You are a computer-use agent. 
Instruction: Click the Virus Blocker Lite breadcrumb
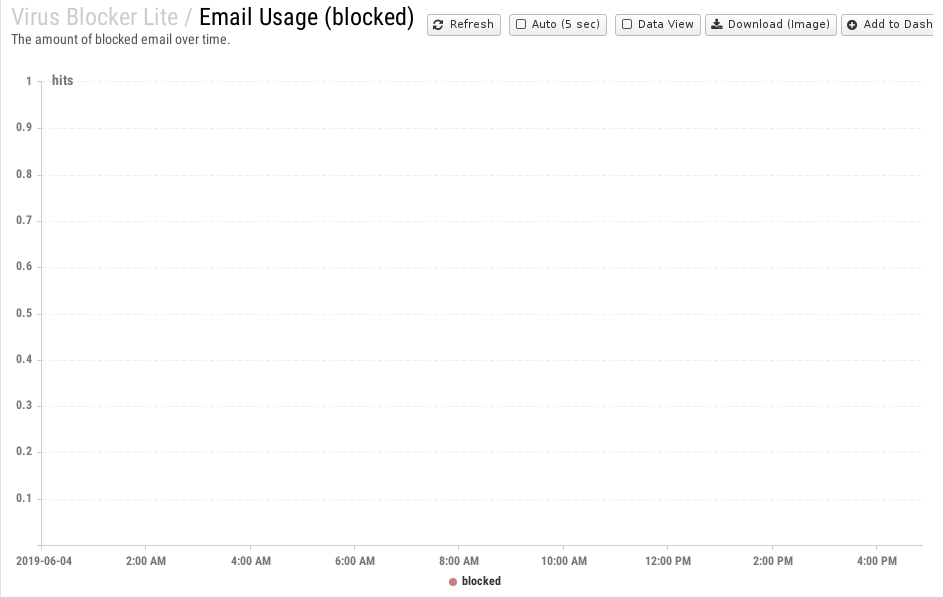[x=95, y=17]
